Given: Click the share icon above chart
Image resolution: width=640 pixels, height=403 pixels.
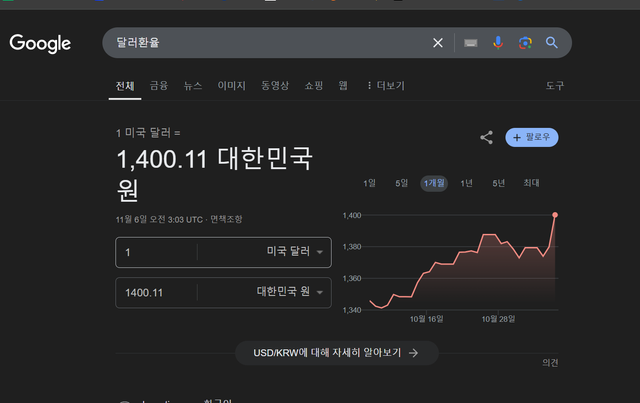Looking at the screenshot, I should point(487,137).
